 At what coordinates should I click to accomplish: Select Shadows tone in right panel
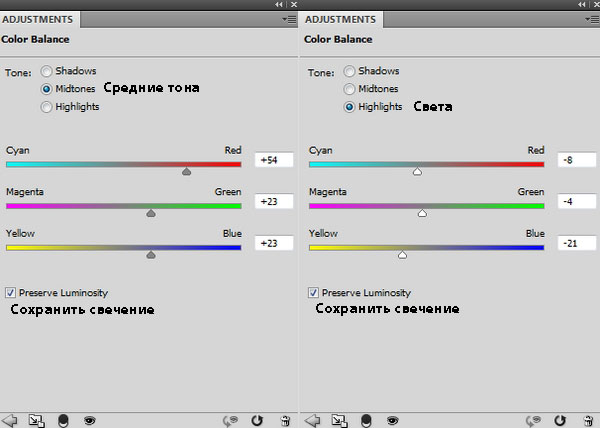pyautogui.click(x=349, y=71)
